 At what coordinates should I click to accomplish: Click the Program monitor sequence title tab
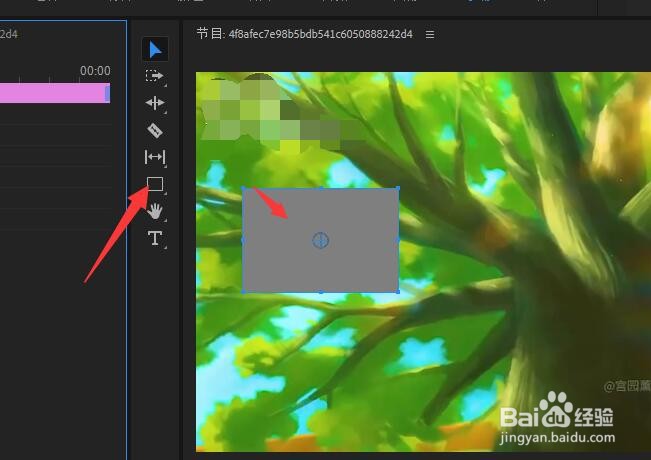tap(304, 34)
